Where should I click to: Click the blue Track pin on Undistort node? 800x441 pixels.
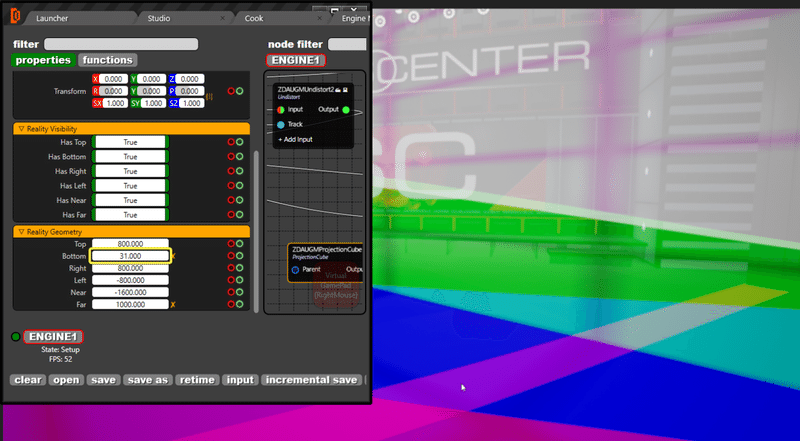(281, 124)
